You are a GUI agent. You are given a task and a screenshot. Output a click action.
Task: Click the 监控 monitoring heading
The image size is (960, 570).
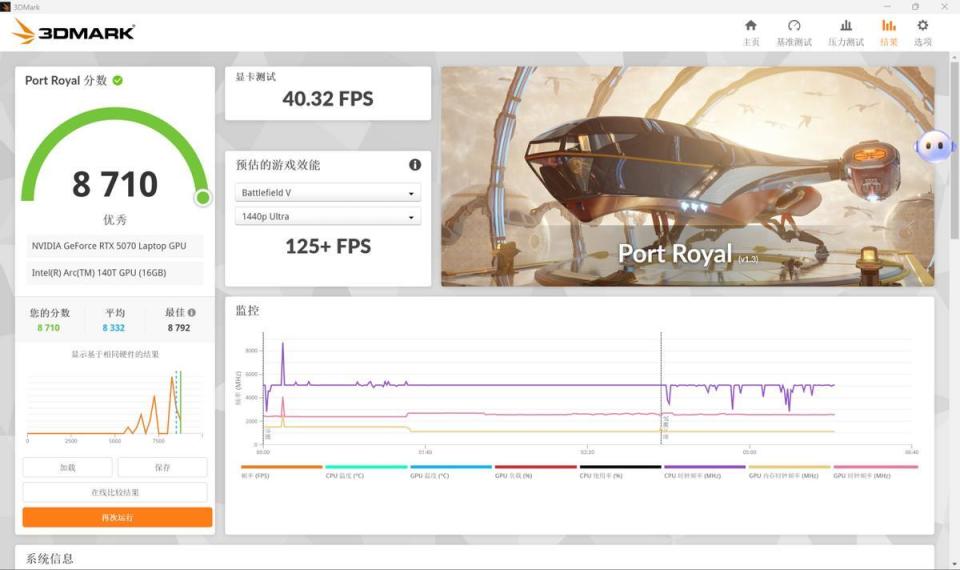tap(247, 310)
